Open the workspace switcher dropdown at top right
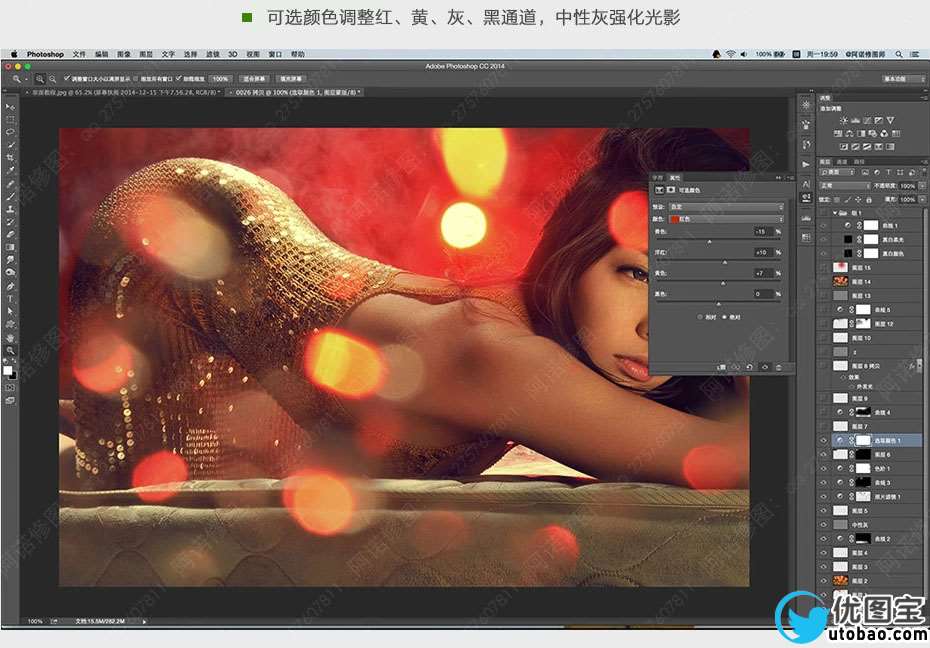This screenshot has width=930, height=648. (x=904, y=79)
